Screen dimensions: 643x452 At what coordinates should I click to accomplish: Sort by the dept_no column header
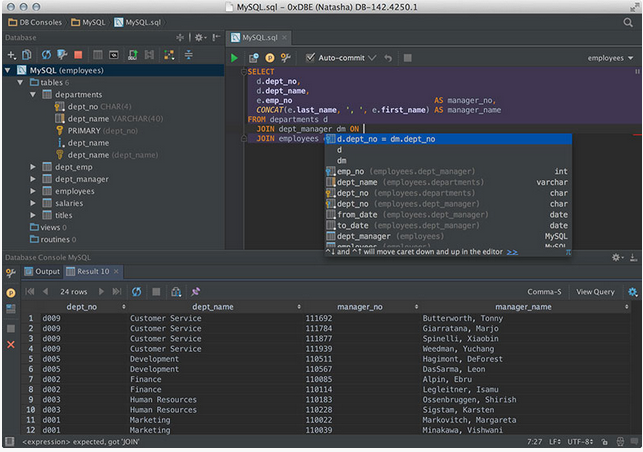coord(82,307)
